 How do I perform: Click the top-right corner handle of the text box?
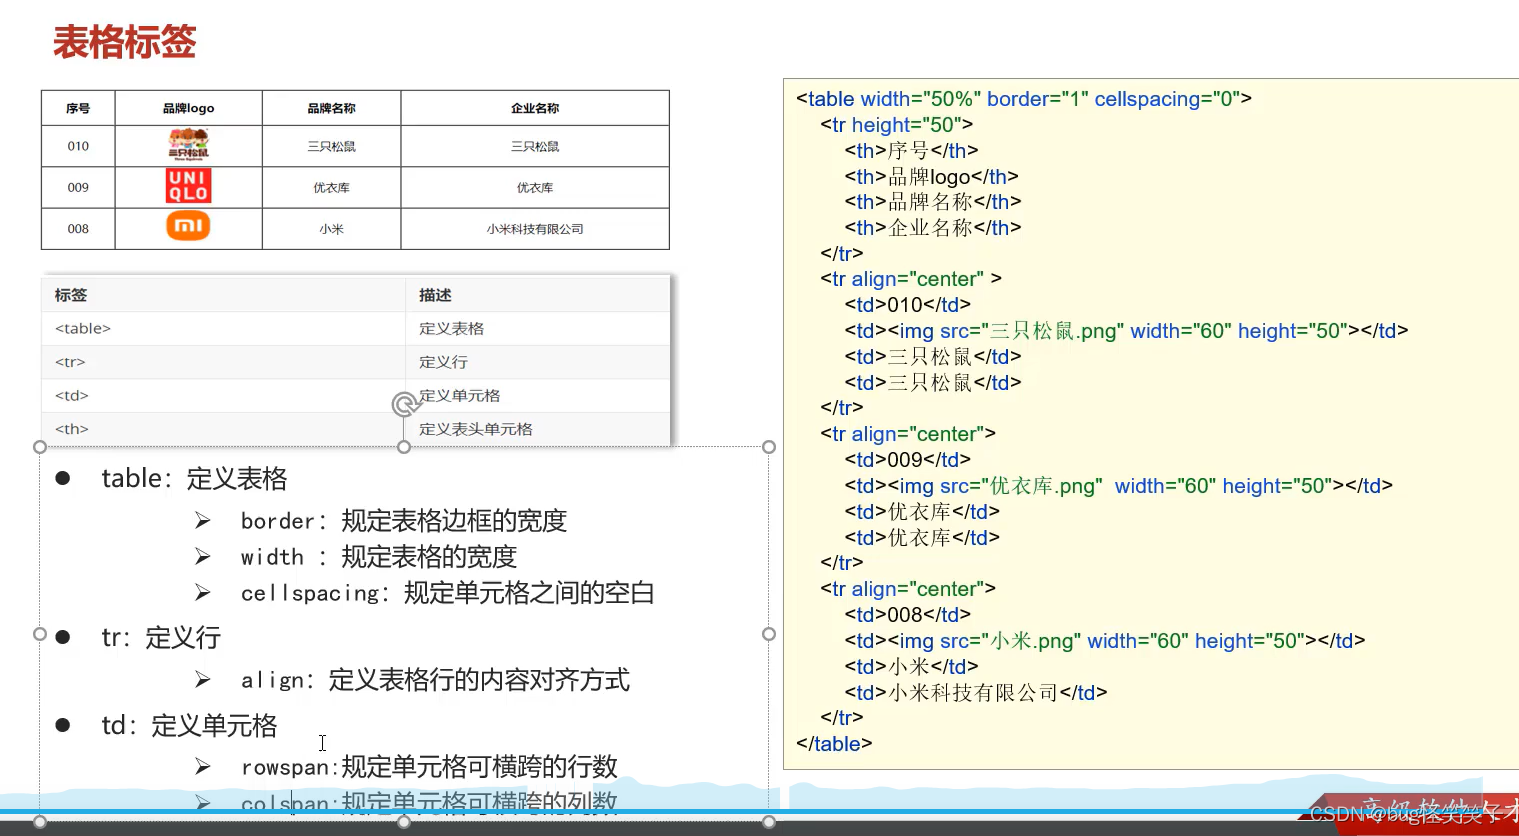tap(769, 447)
